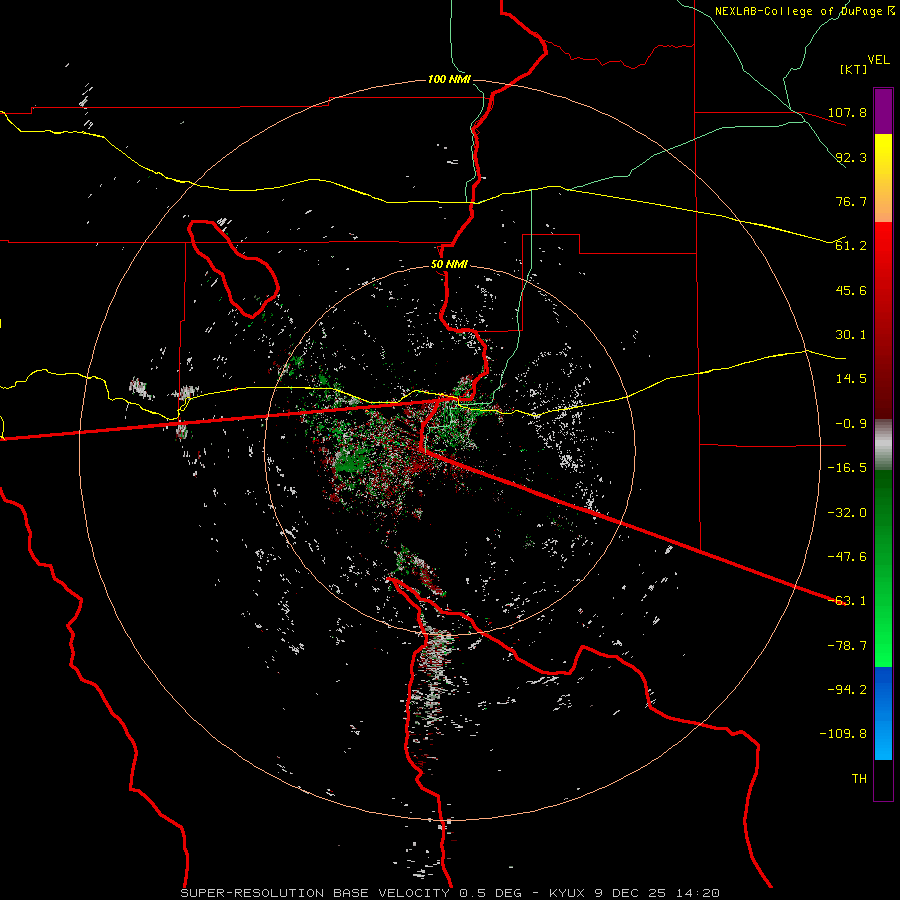Click the NEXLAB-College of DuPage credit text
This screenshot has width=900, height=900.
click(798, 11)
